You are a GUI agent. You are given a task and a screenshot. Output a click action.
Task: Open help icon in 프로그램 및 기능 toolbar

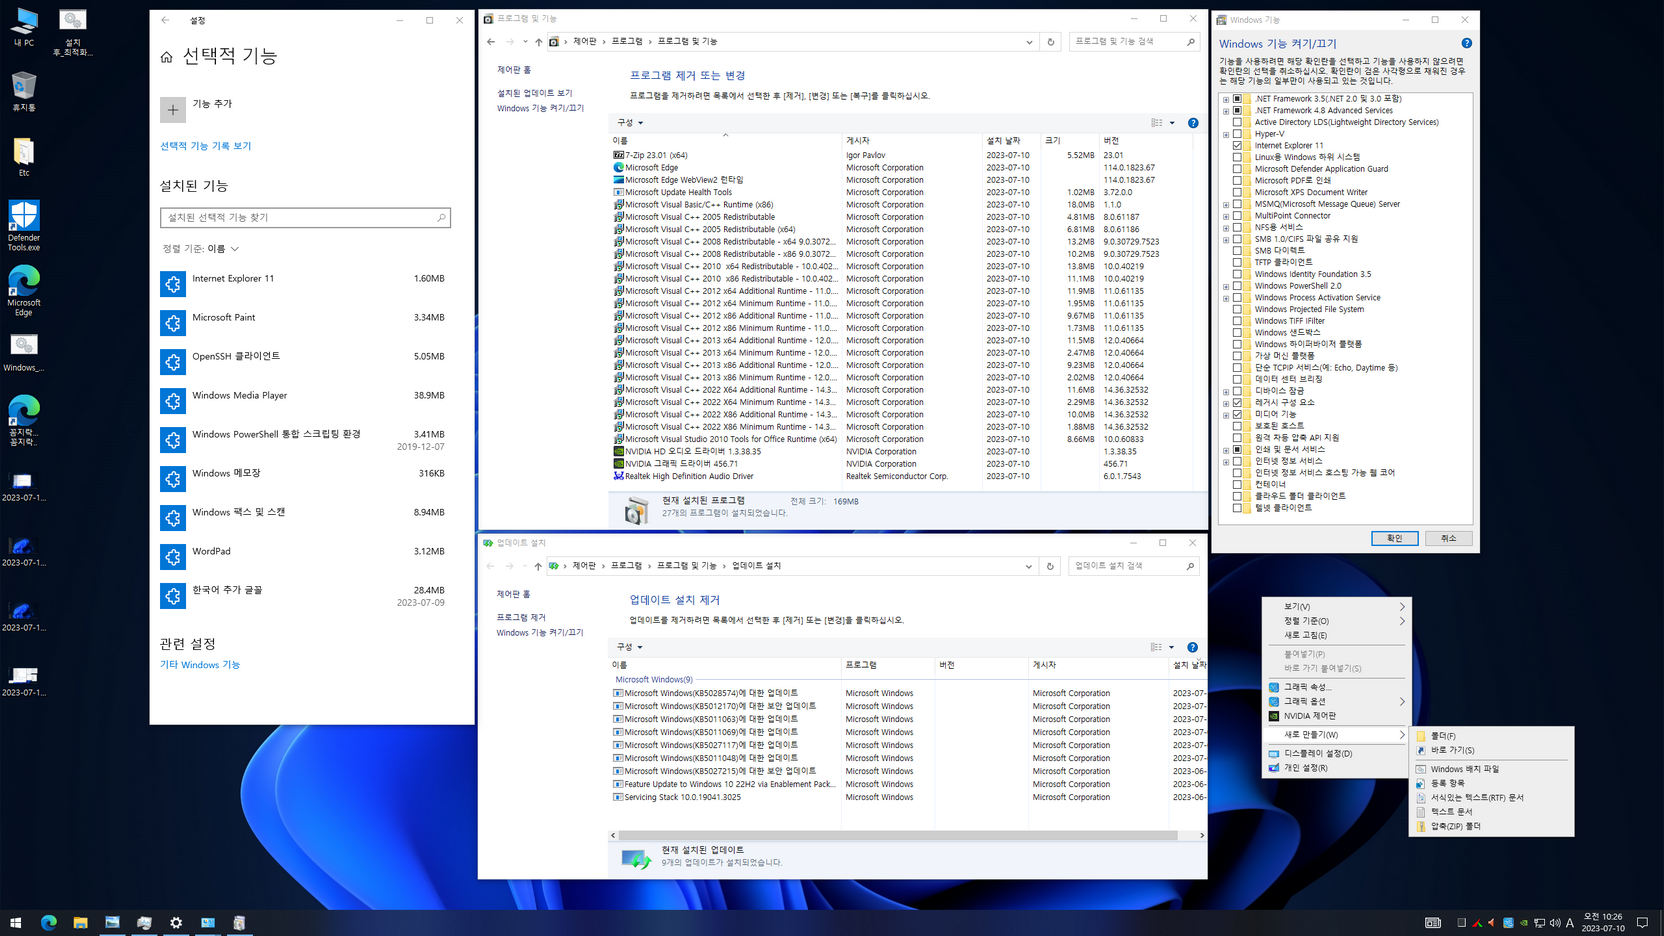coord(1193,123)
